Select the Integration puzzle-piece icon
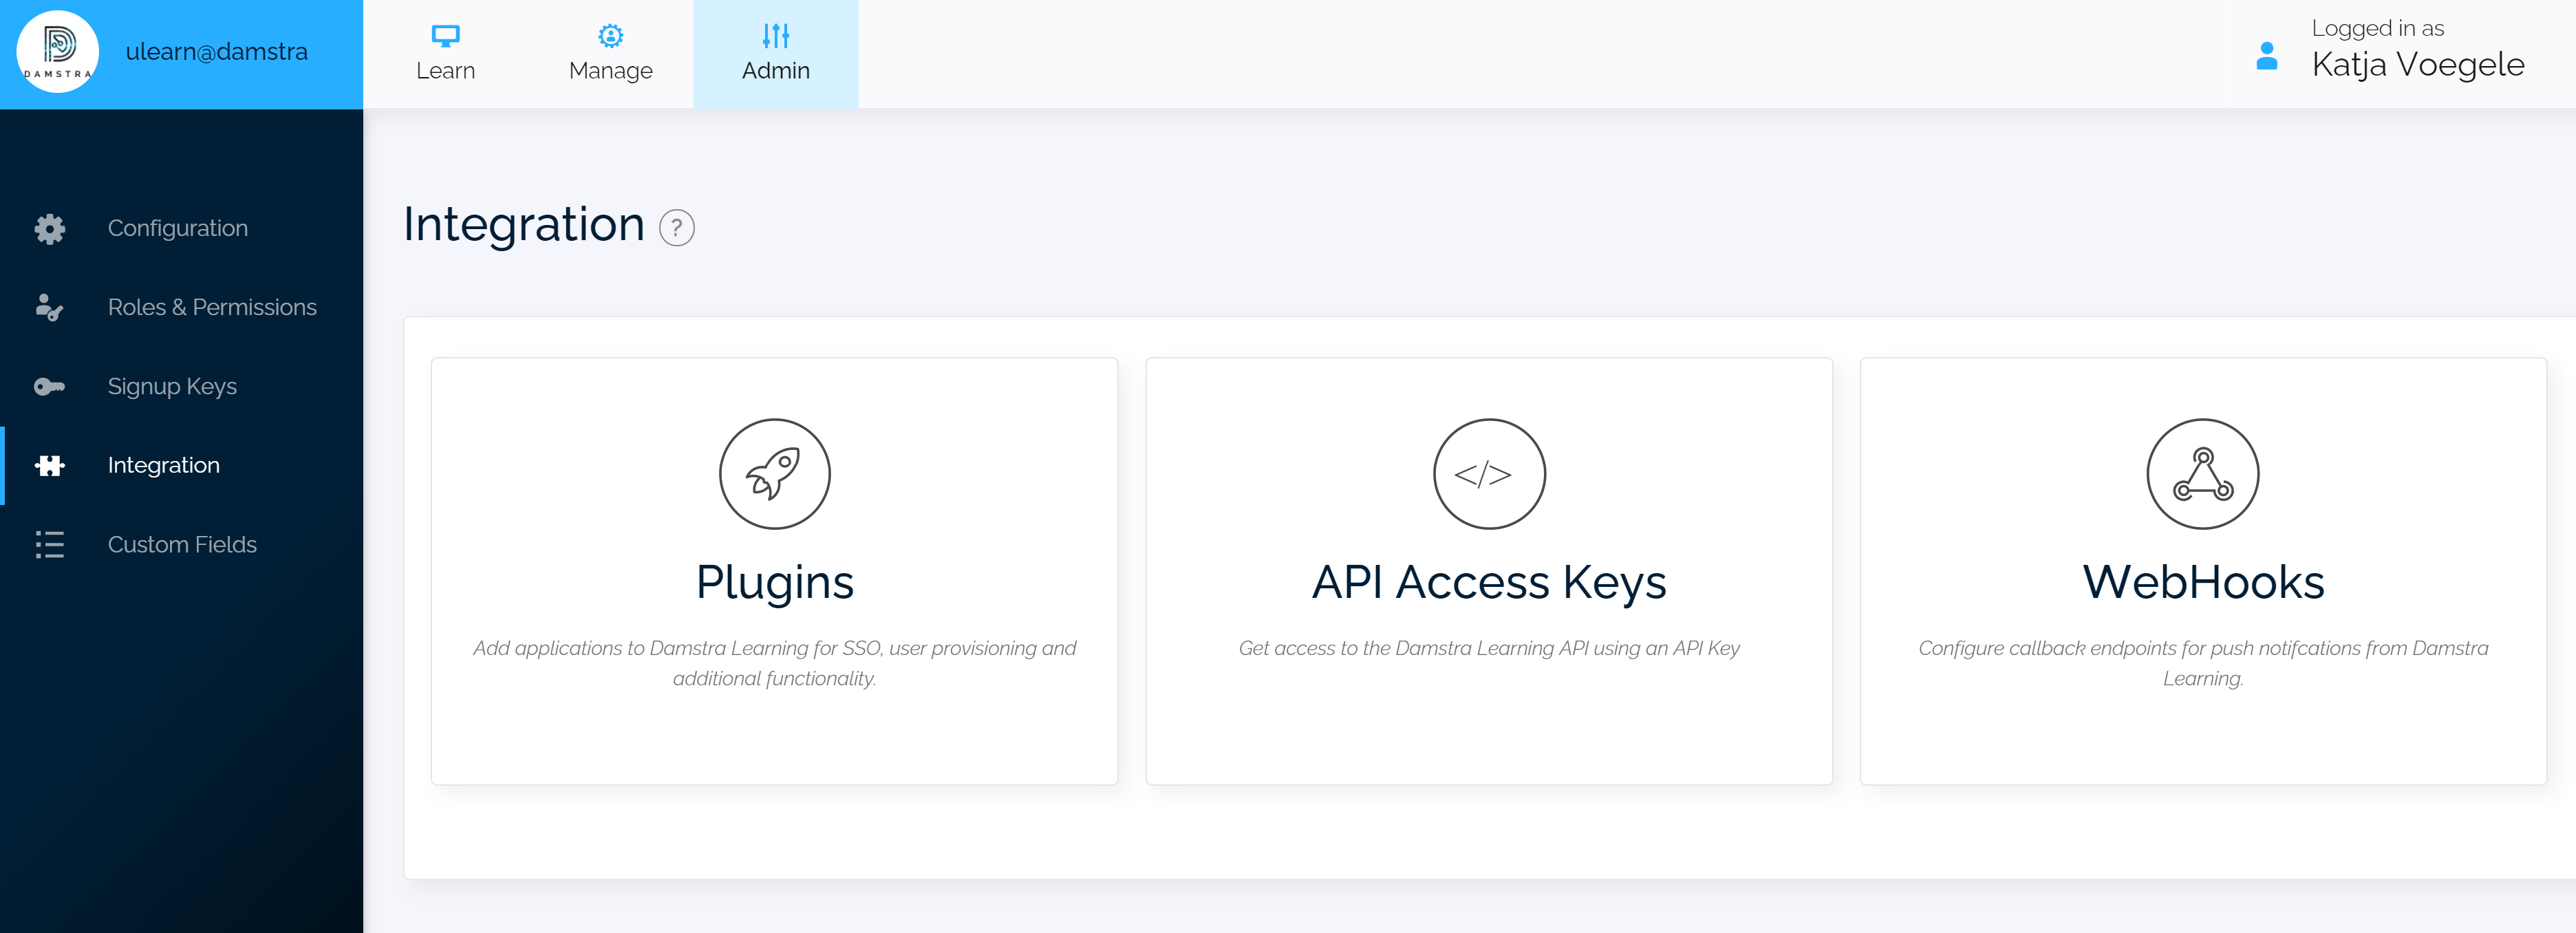Screen dimensions: 2576x933 click(x=49, y=465)
